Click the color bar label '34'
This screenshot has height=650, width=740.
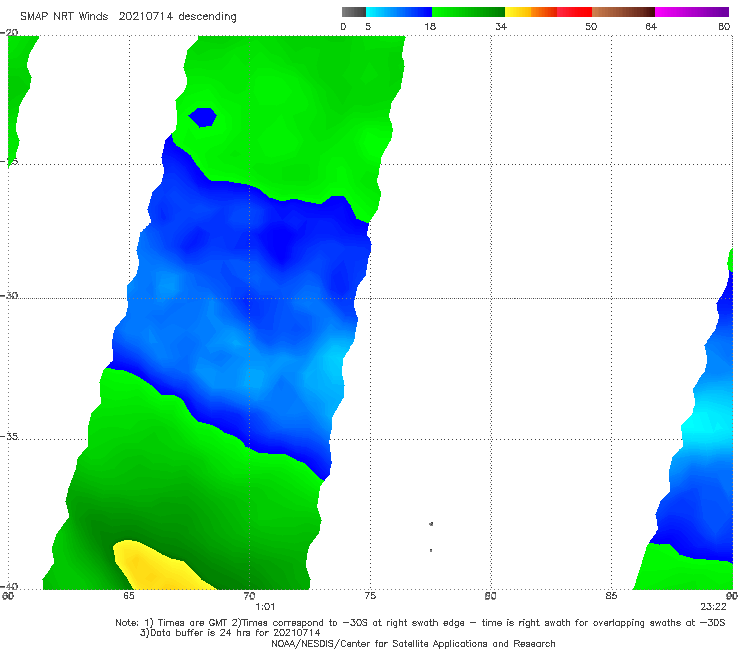pyautogui.click(x=501, y=27)
